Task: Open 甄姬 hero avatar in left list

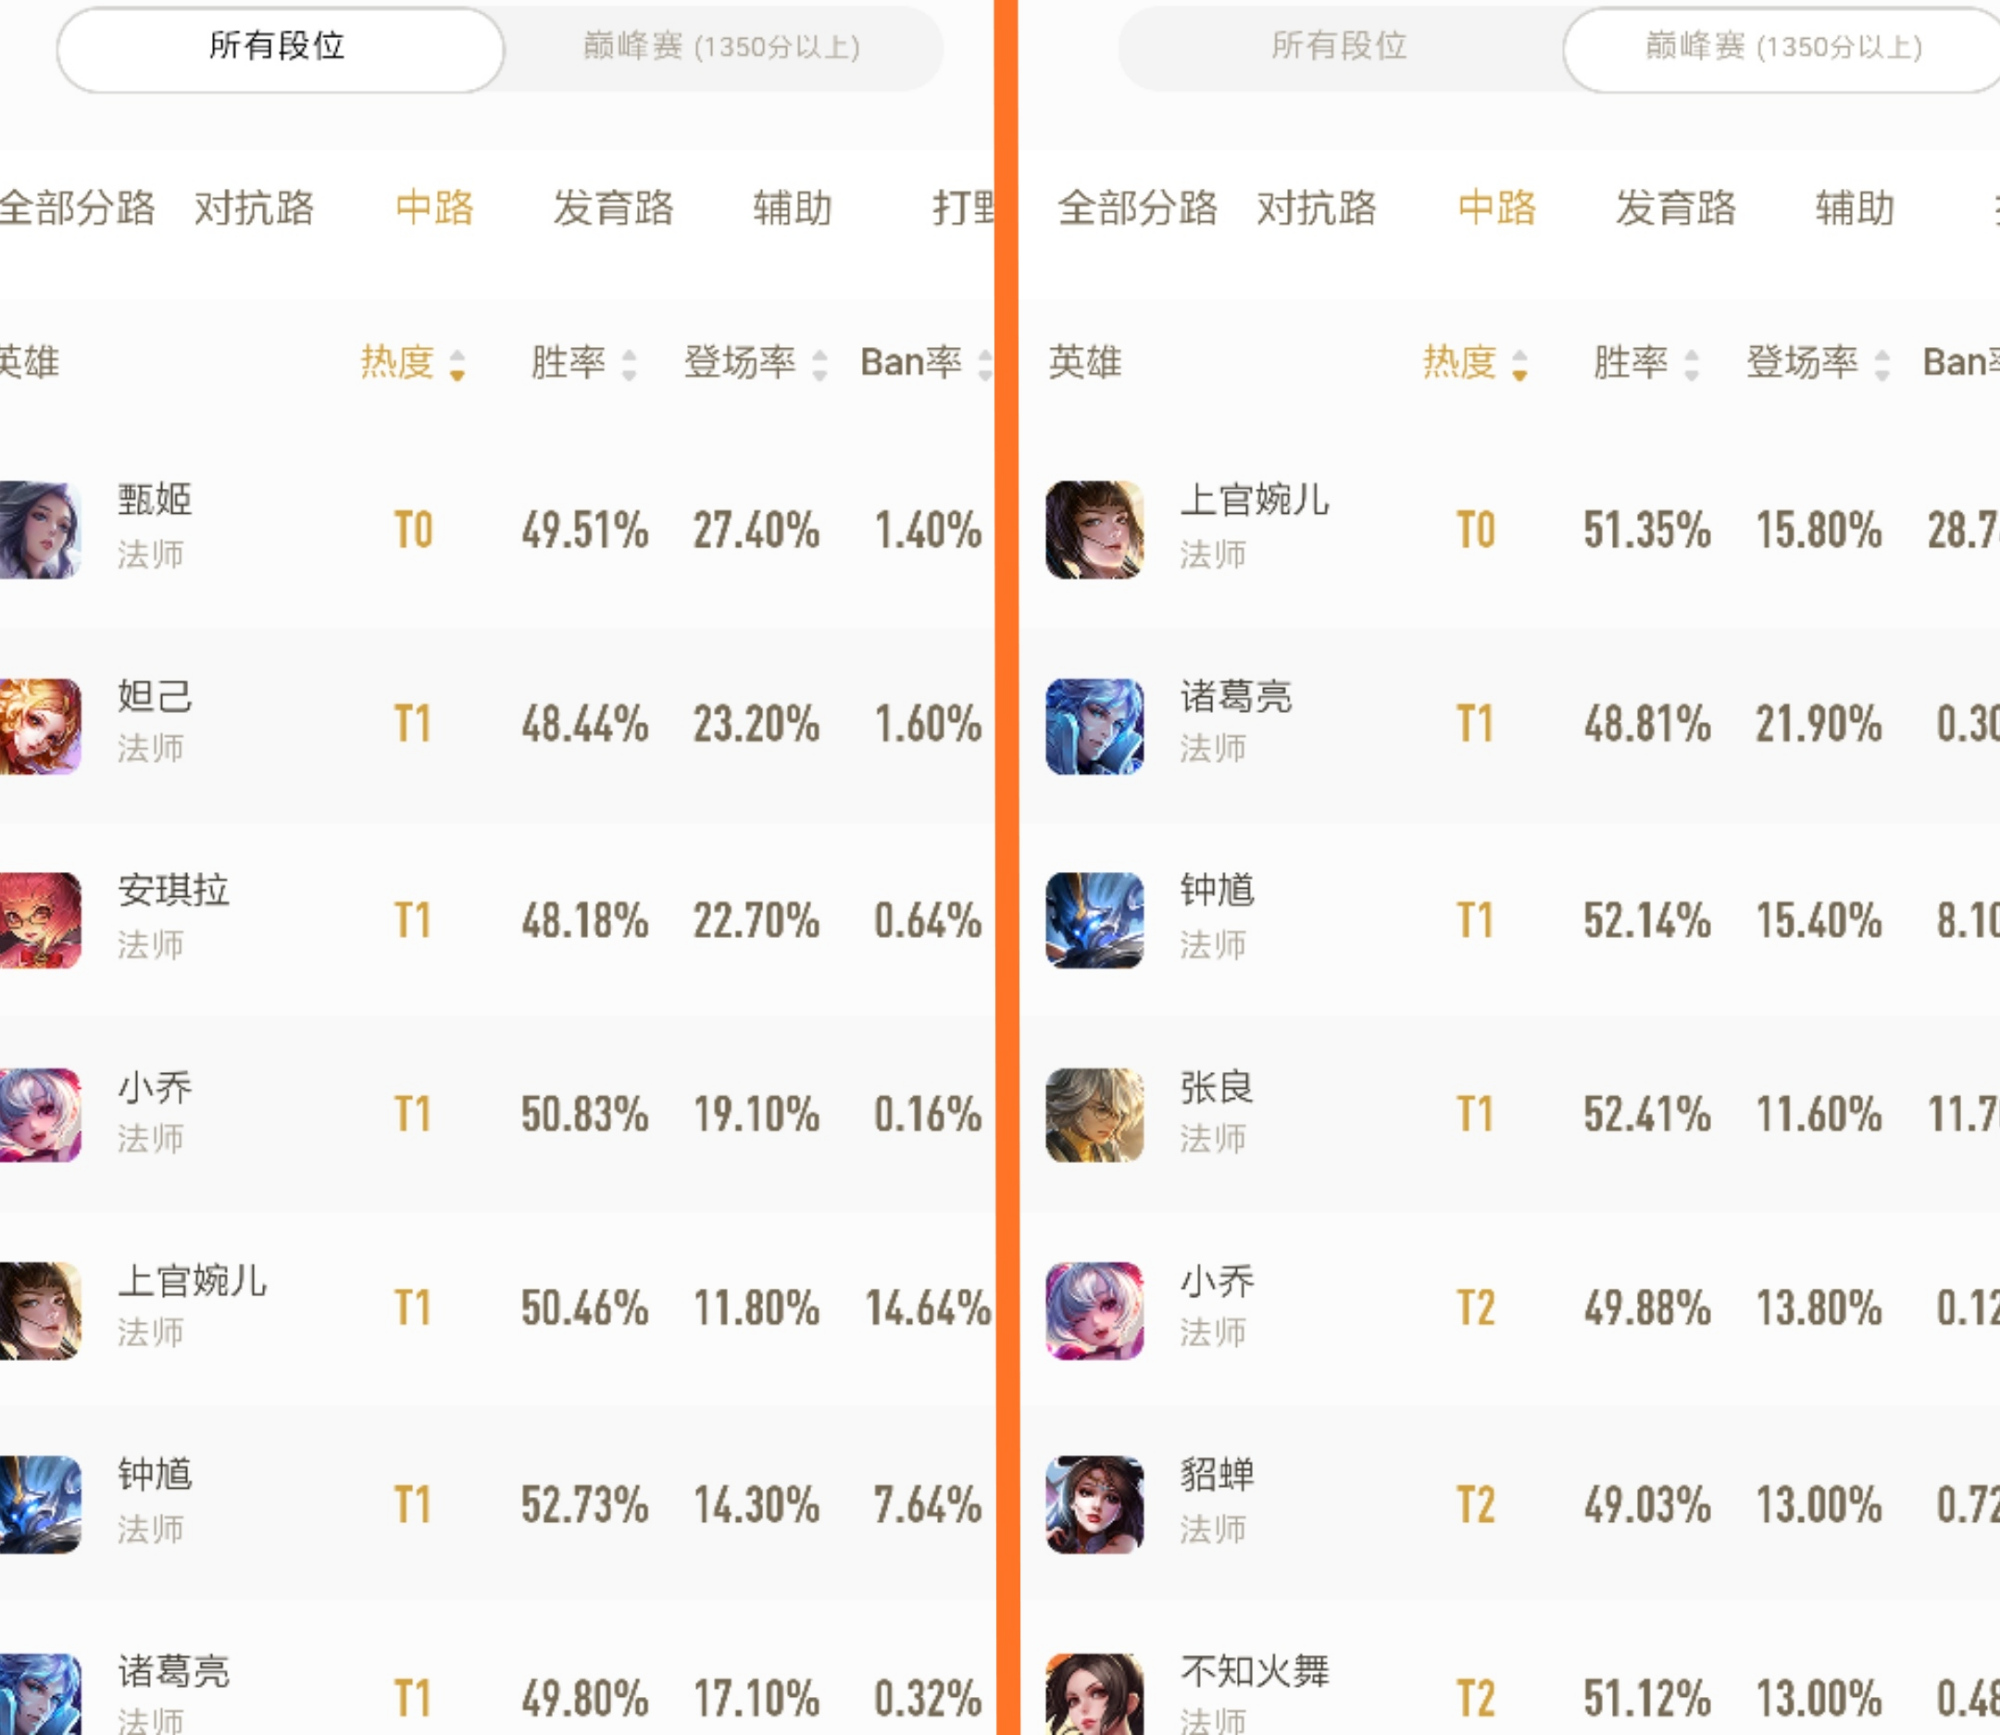Action: click(x=40, y=530)
